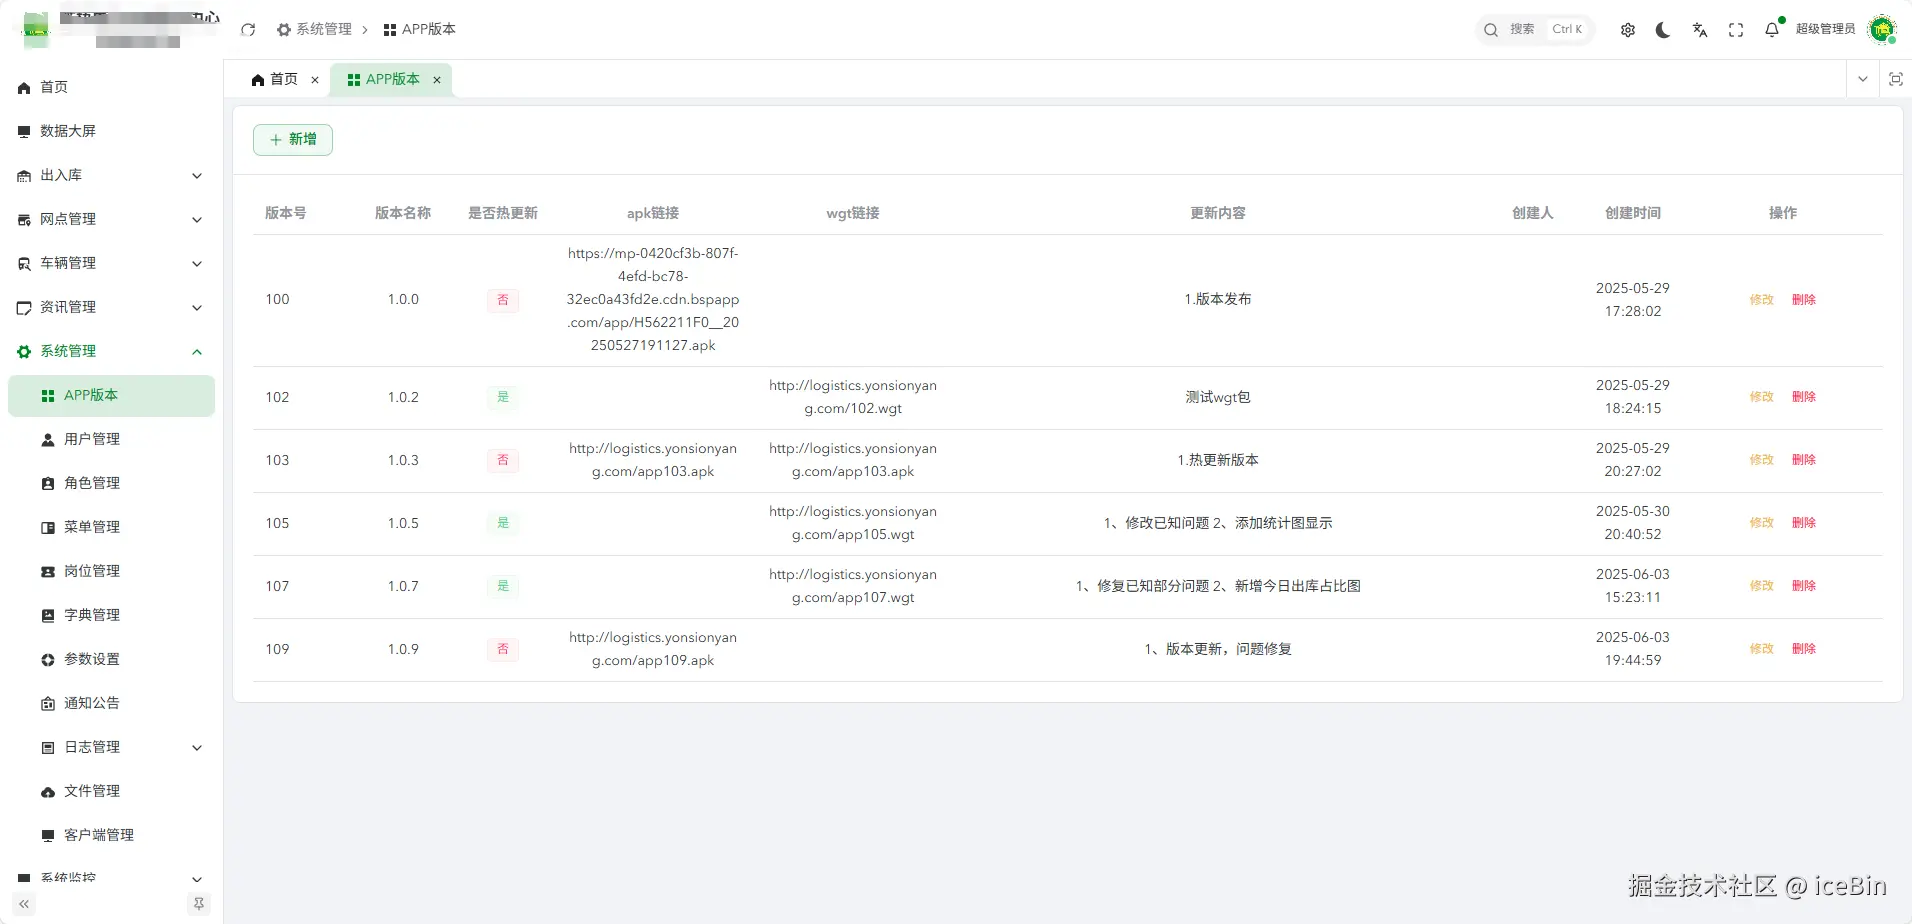
Task: Open 客户端管理 in the sidebar
Action: coord(111,835)
